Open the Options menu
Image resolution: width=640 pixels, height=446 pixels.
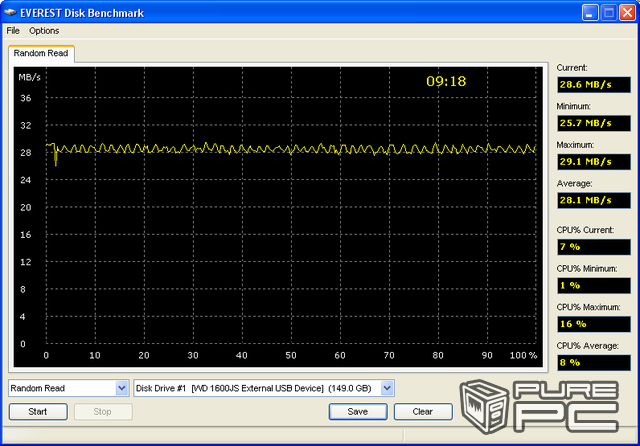coord(44,31)
